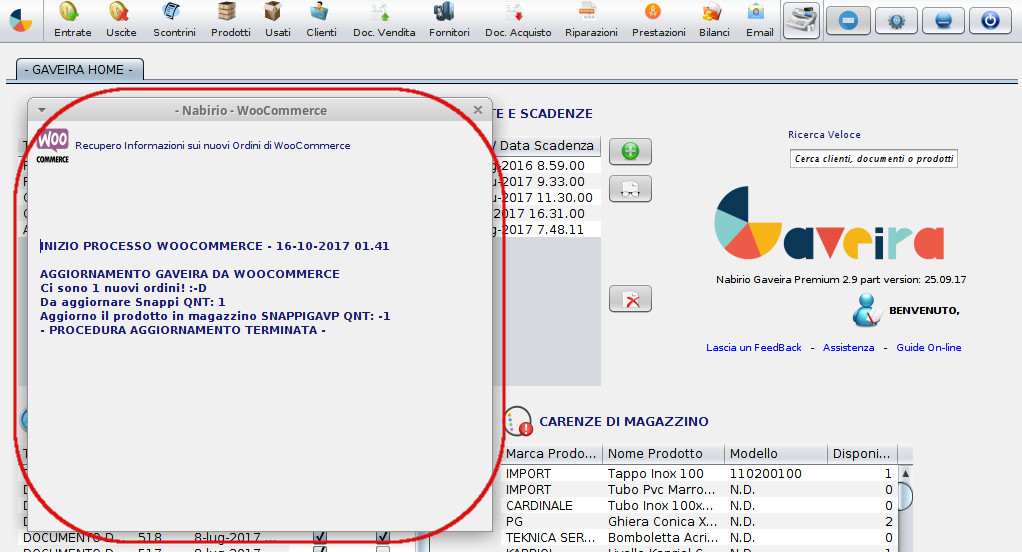Click the cash register icon button
This screenshot has width=1022, height=552.
point(801,21)
